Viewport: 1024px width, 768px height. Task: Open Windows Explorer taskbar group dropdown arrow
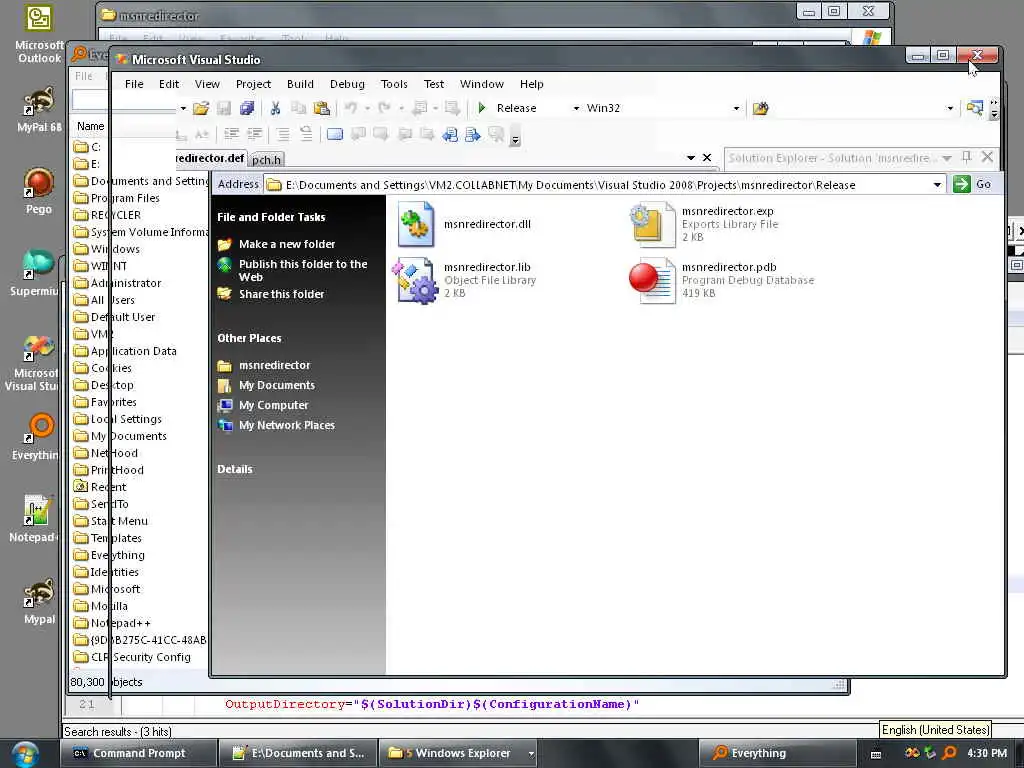coord(531,754)
